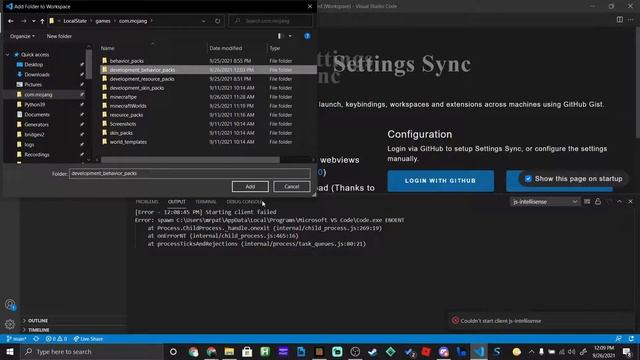640x360 pixels.
Task: Go up one folder level in dialog
Action: pyautogui.click(x=42, y=21)
